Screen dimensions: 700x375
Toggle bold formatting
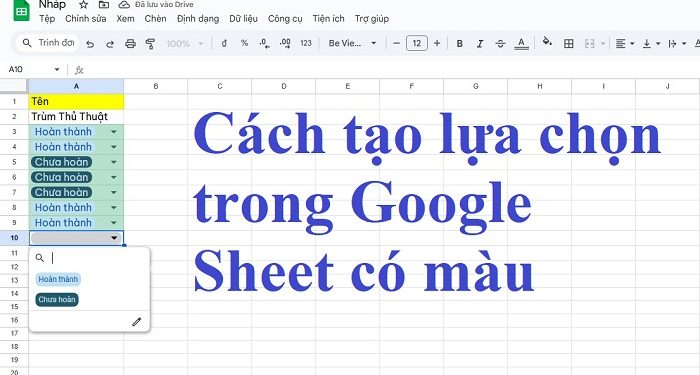pos(459,43)
